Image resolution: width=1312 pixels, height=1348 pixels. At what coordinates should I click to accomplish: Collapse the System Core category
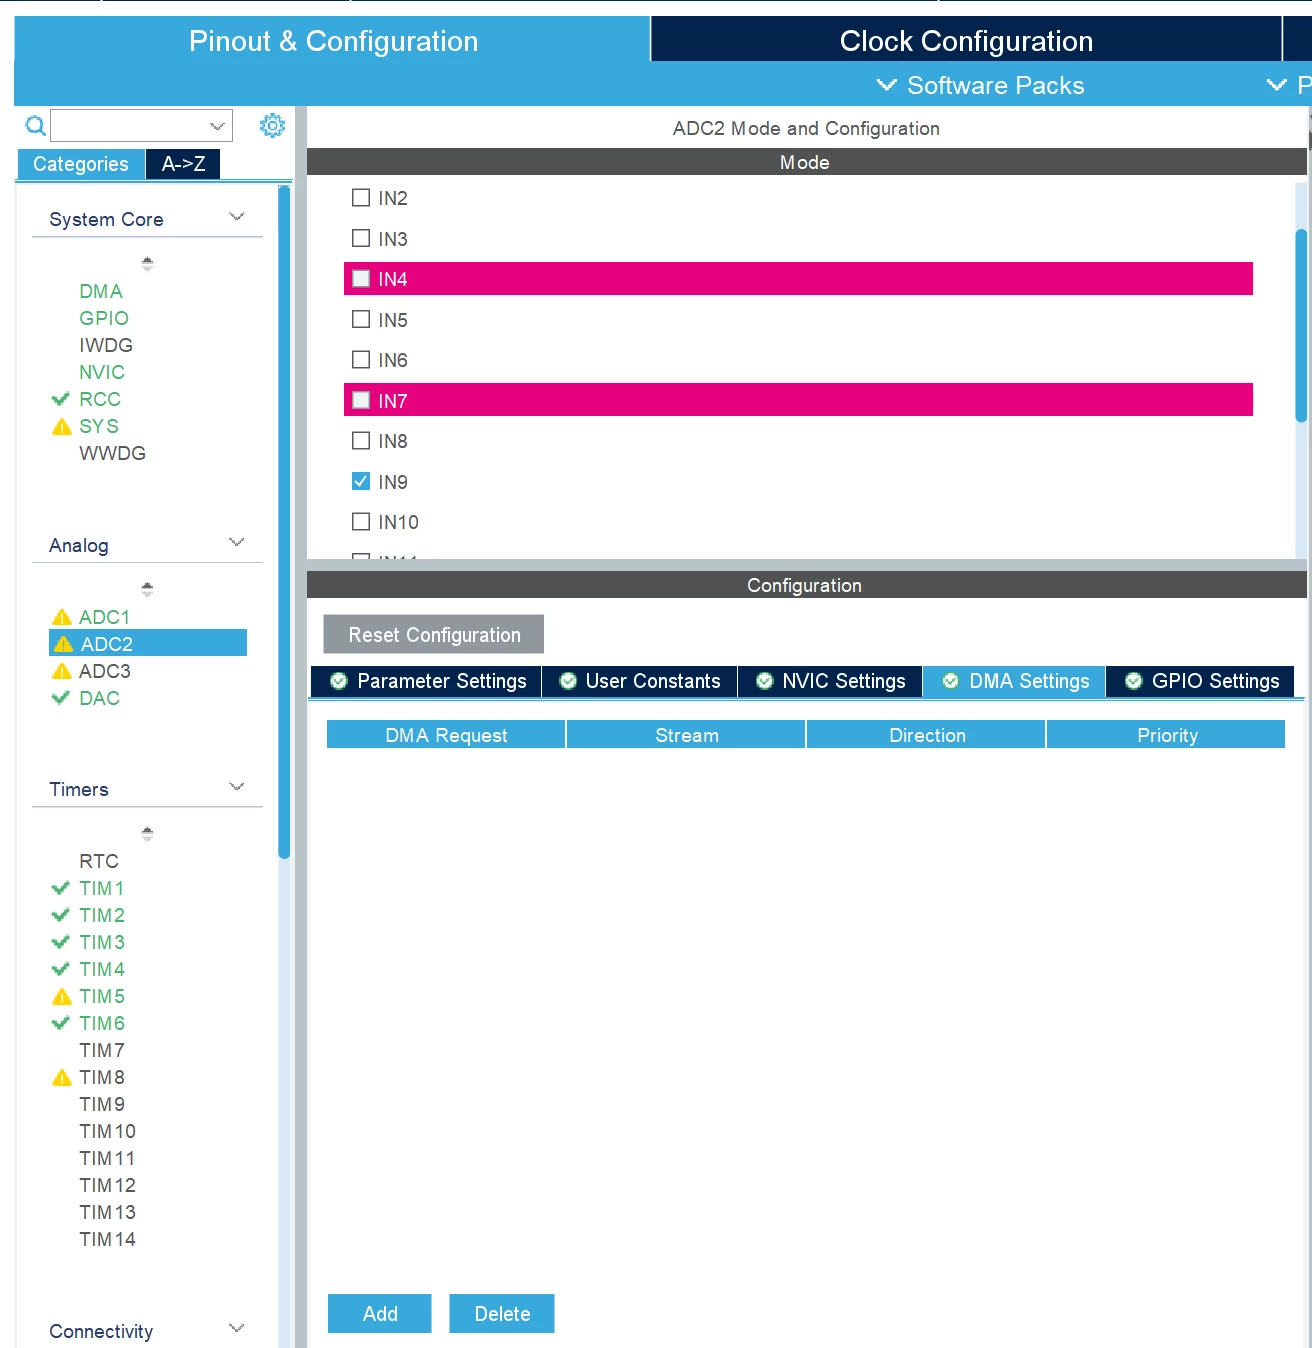[237, 217]
